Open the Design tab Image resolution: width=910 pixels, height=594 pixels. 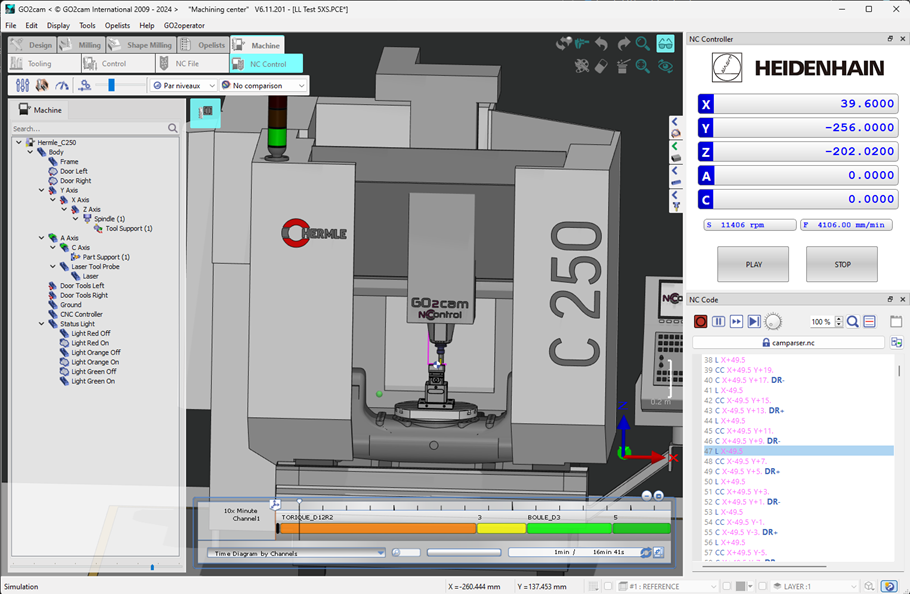(32, 45)
